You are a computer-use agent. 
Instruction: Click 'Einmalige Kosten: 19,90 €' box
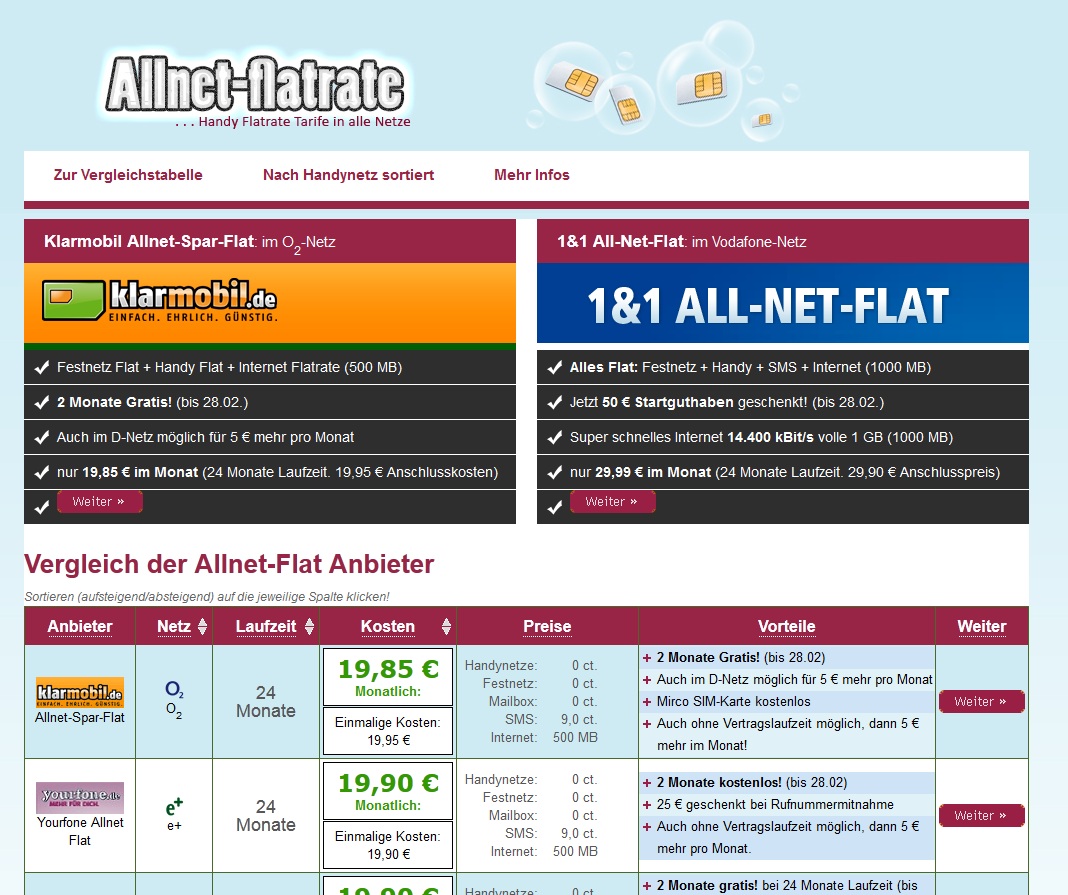pyautogui.click(x=388, y=845)
